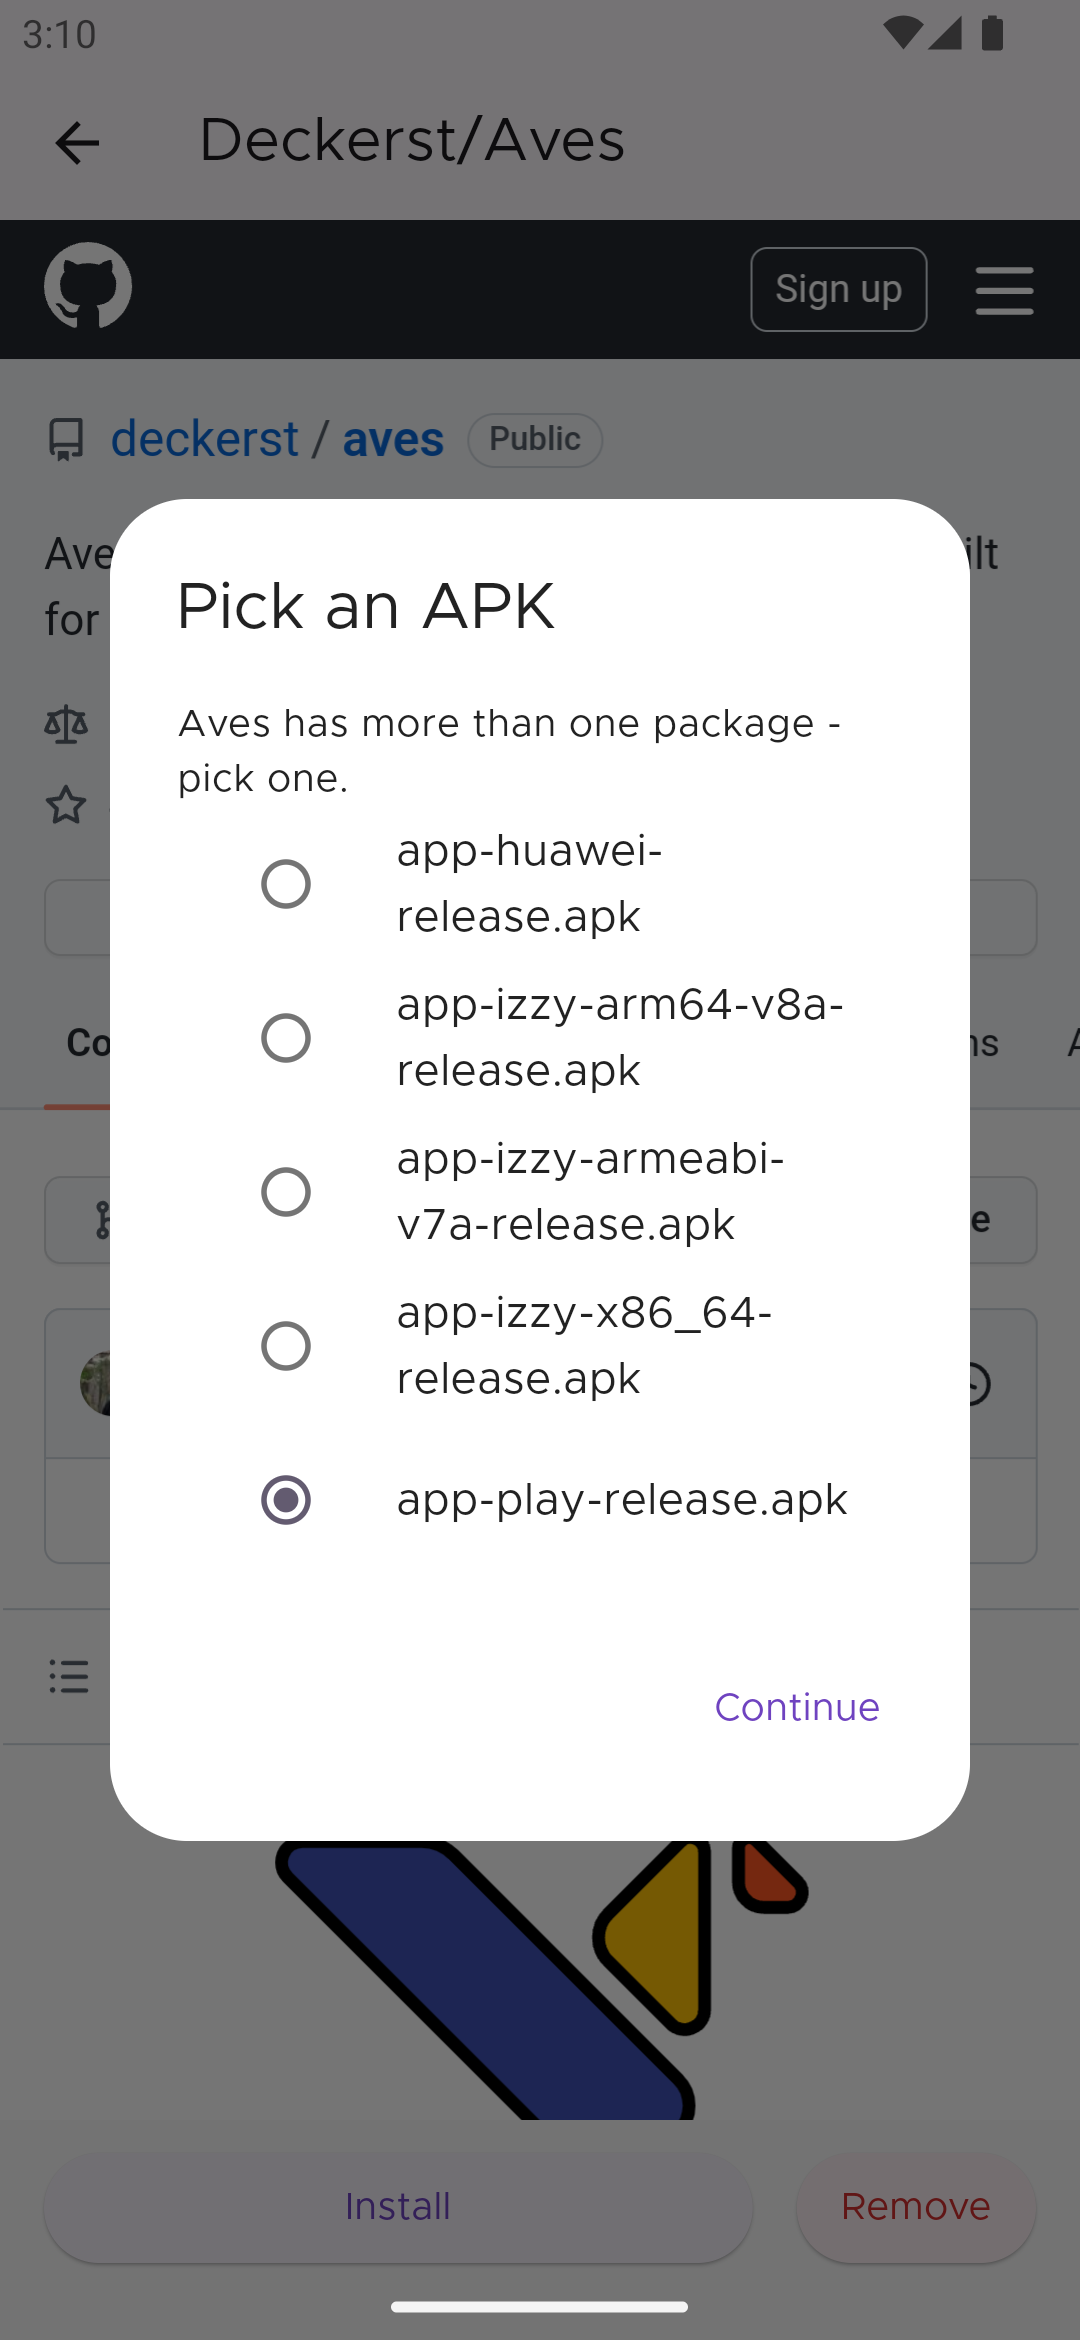Click the license scales icon

(66, 722)
